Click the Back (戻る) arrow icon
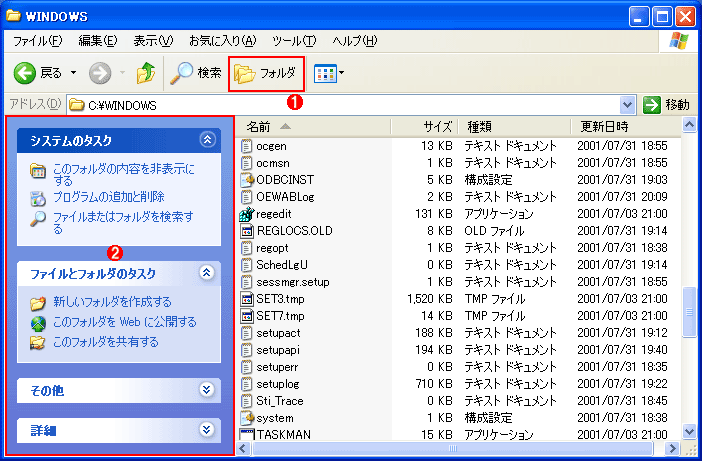Viewport: 702px width, 461px height. (25, 73)
